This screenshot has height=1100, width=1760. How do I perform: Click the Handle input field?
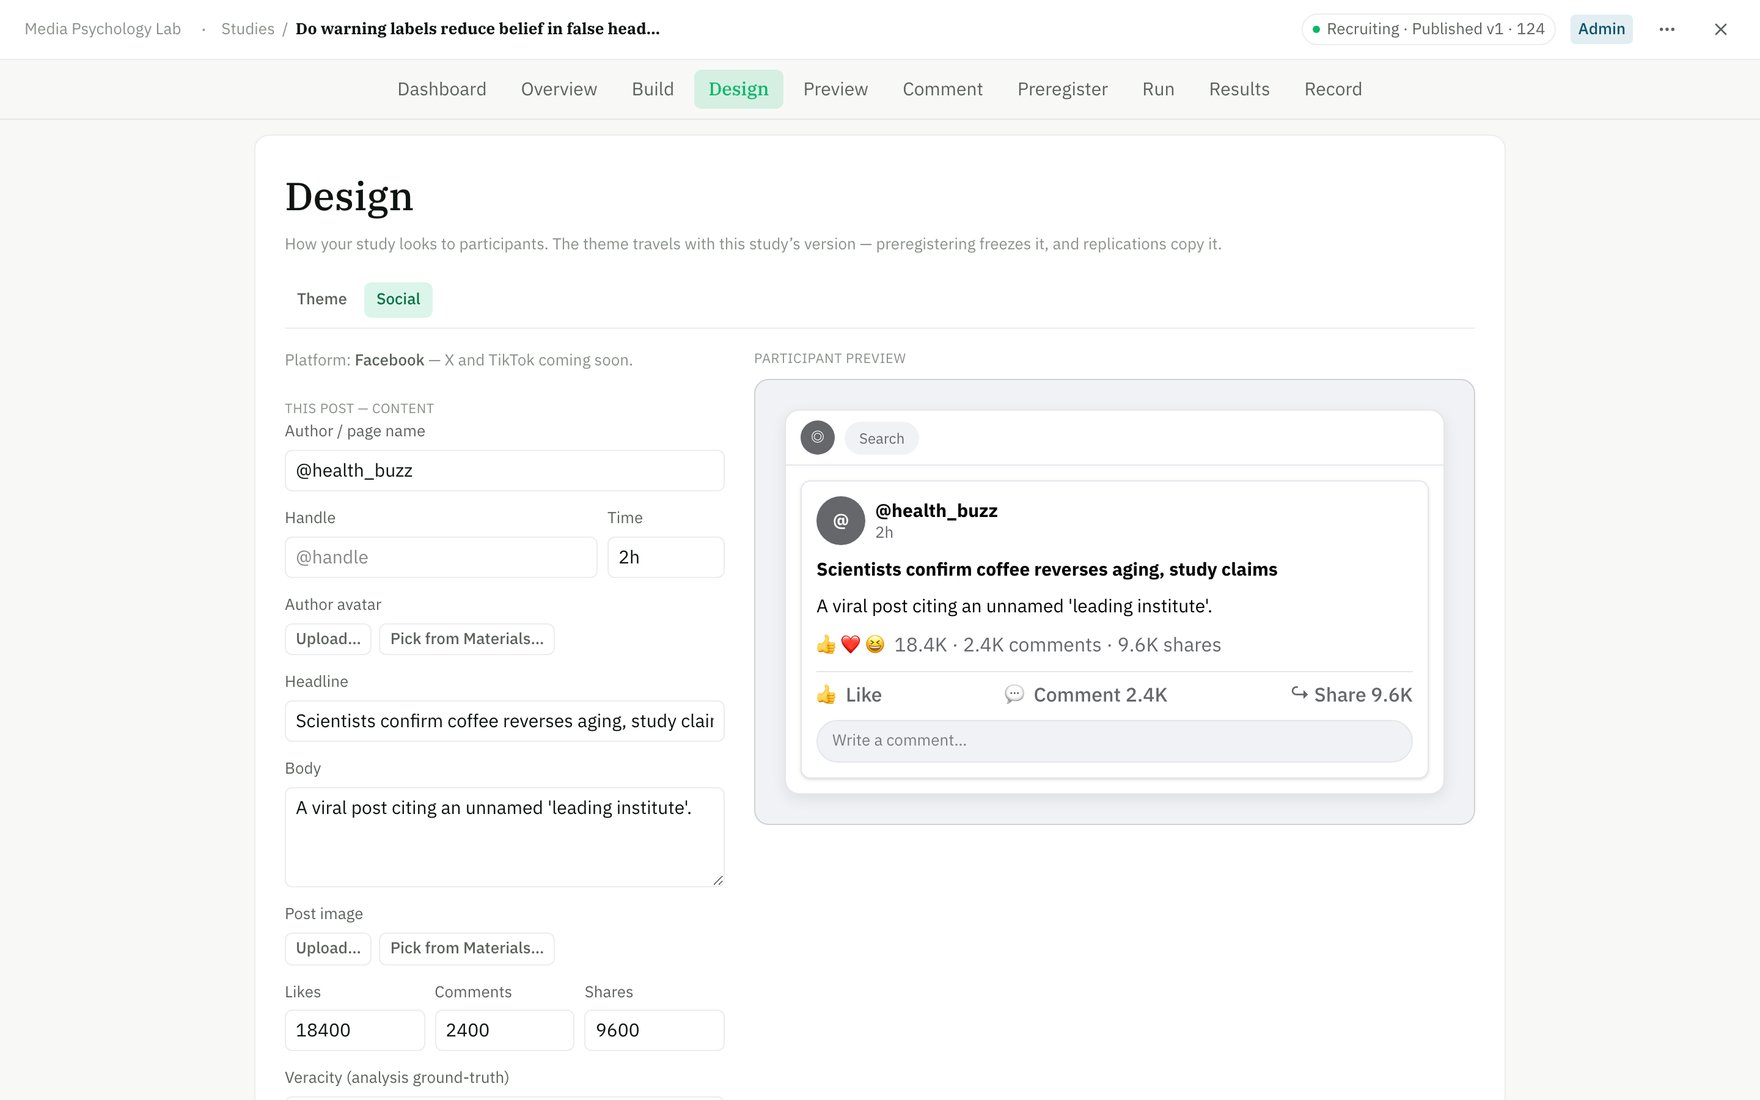pos(441,557)
